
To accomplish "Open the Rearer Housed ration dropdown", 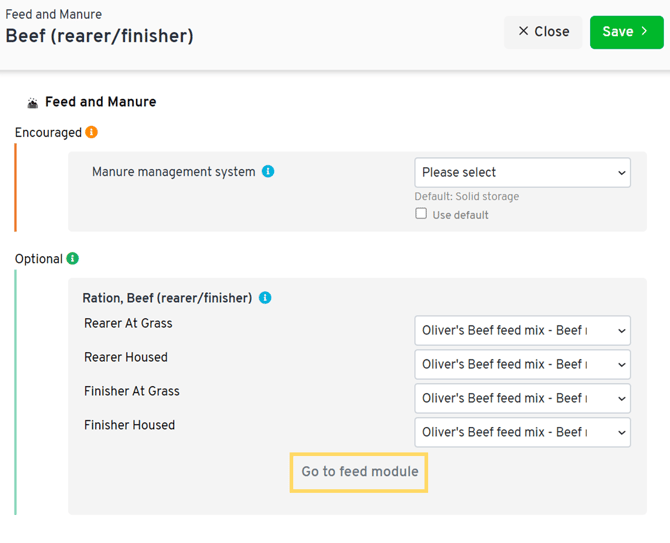I will click(522, 364).
